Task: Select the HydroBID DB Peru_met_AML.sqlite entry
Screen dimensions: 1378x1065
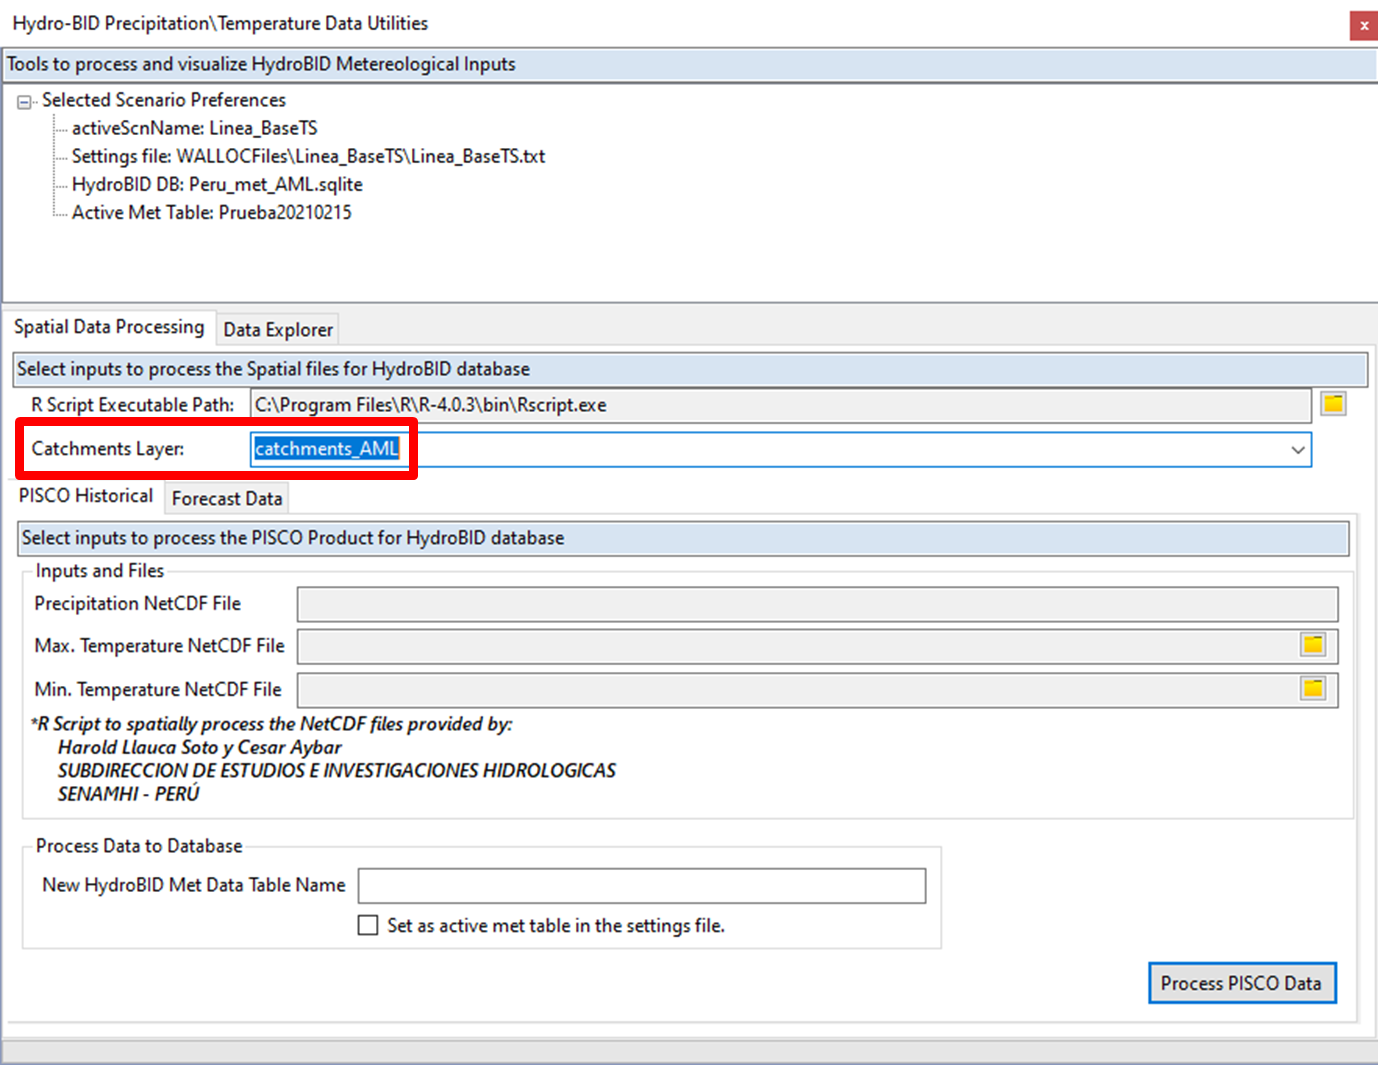Action: pyautogui.click(x=217, y=184)
